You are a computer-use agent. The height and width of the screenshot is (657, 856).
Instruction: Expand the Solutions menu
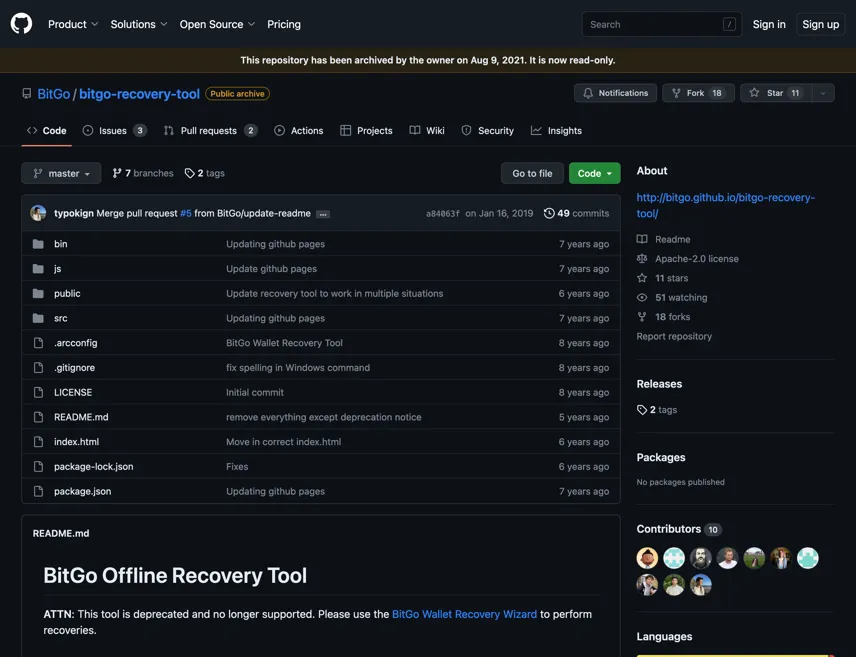point(139,24)
